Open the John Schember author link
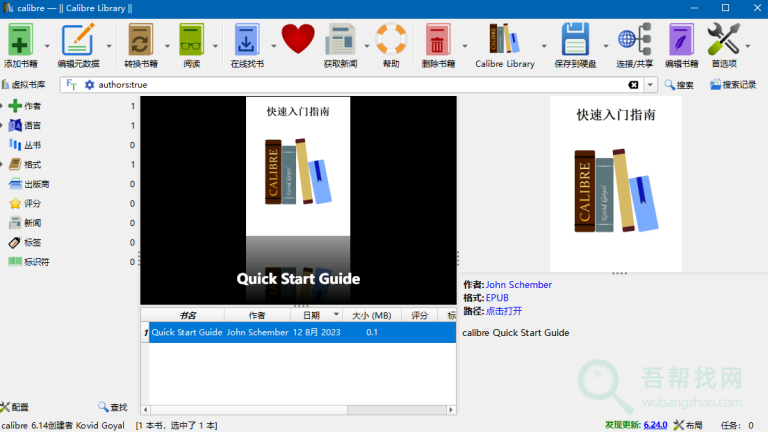This screenshot has width=768, height=432. pos(518,285)
